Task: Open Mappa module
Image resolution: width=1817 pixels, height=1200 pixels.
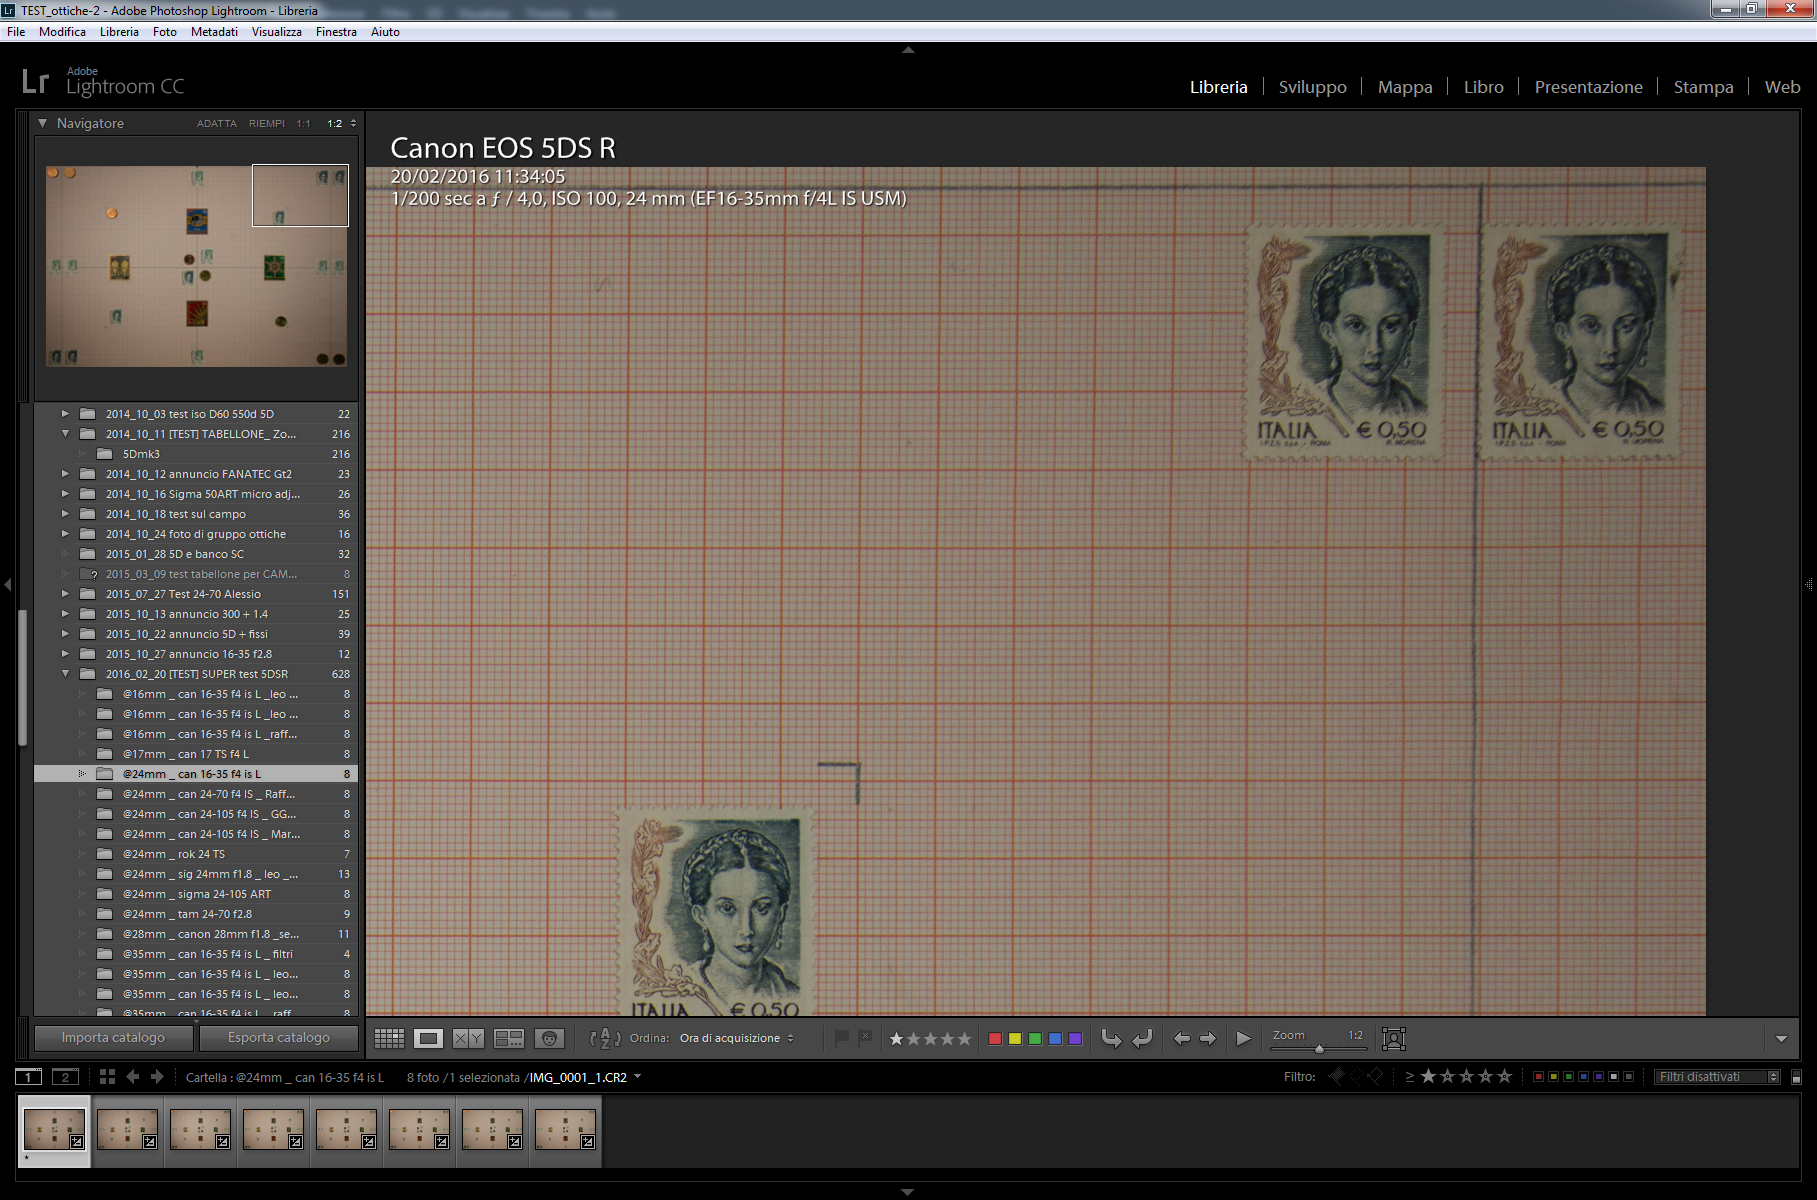Action: coord(1405,87)
